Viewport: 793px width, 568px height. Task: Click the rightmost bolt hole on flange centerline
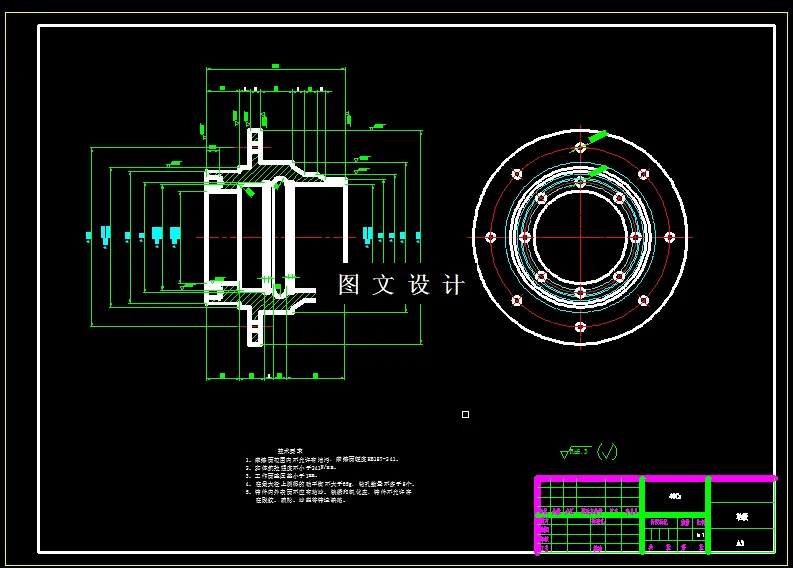click(670, 237)
